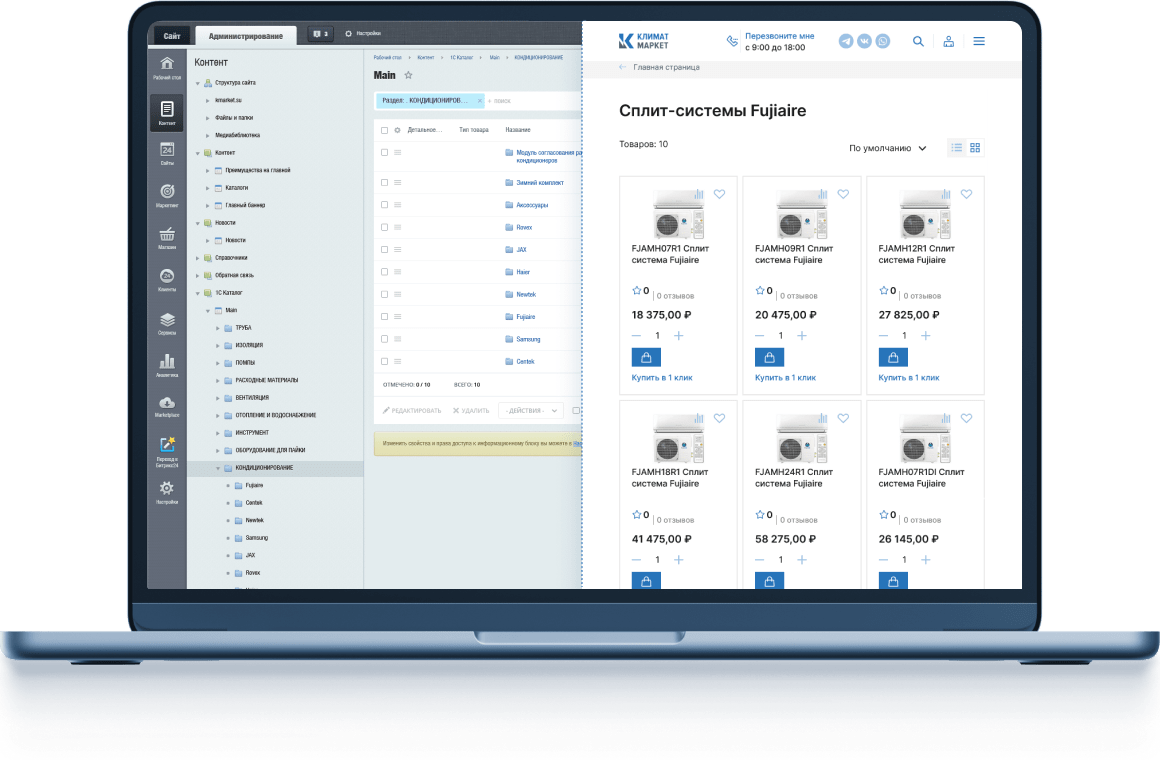
Task: Click the Marketplace cloud icon
Action: pyautogui.click(x=167, y=403)
